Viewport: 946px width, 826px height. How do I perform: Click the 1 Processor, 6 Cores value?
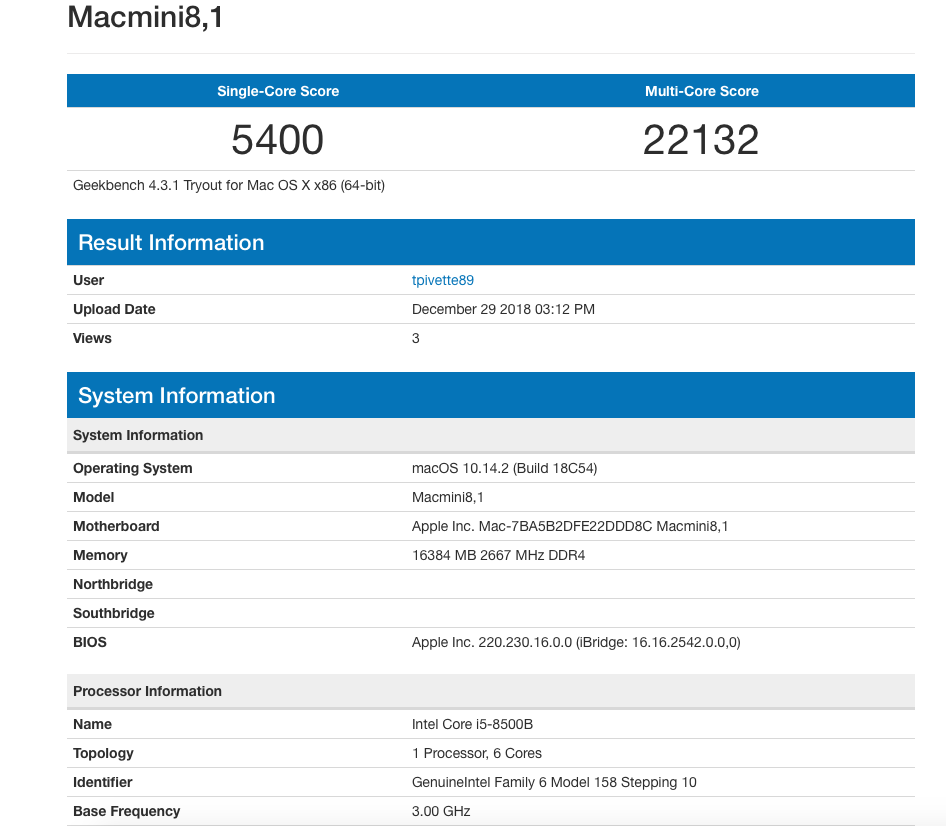[x=477, y=753]
